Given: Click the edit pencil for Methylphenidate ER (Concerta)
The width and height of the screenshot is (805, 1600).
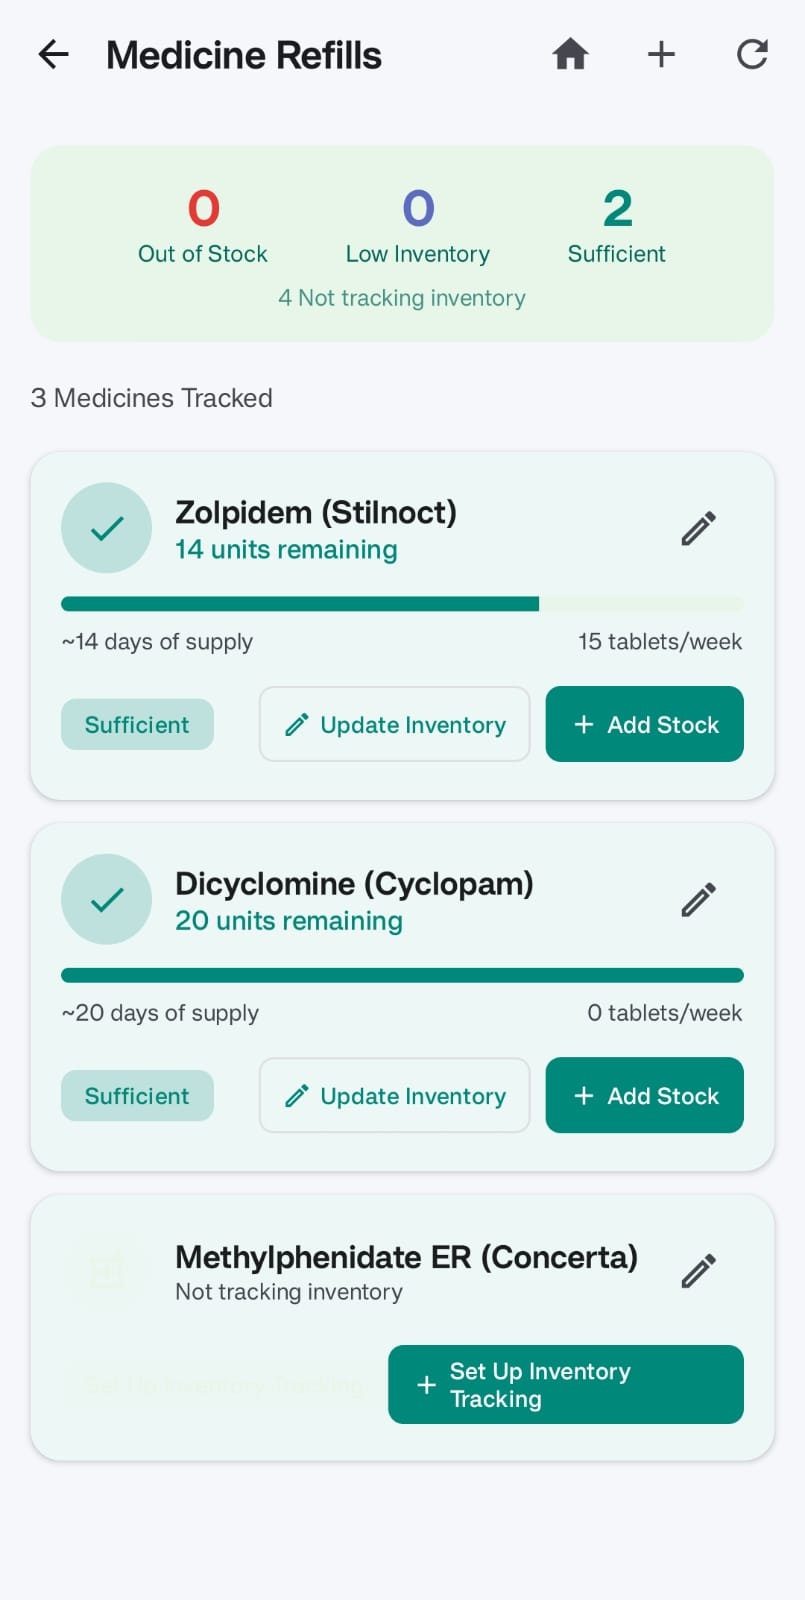Looking at the screenshot, I should click(698, 1270).
